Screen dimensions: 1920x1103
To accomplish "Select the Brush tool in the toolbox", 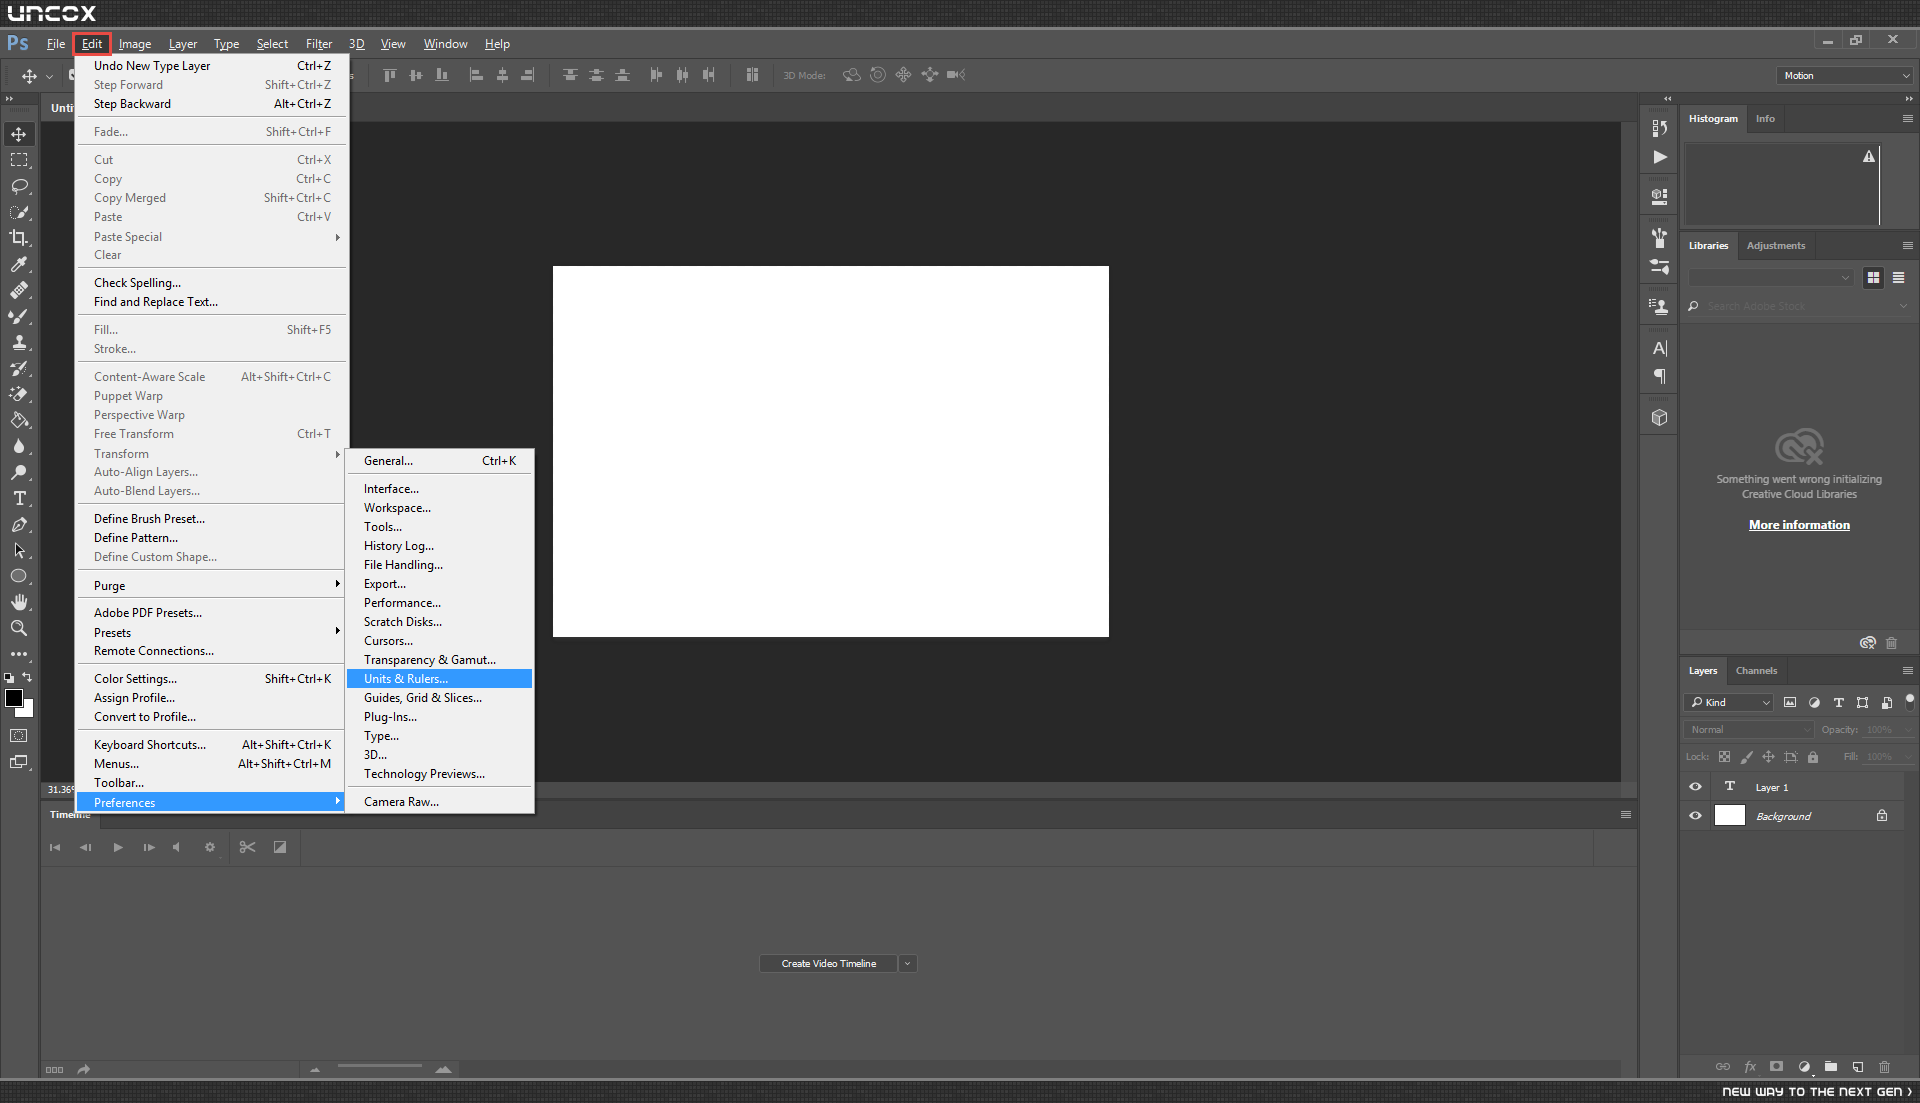I will (x=19, y=316).
